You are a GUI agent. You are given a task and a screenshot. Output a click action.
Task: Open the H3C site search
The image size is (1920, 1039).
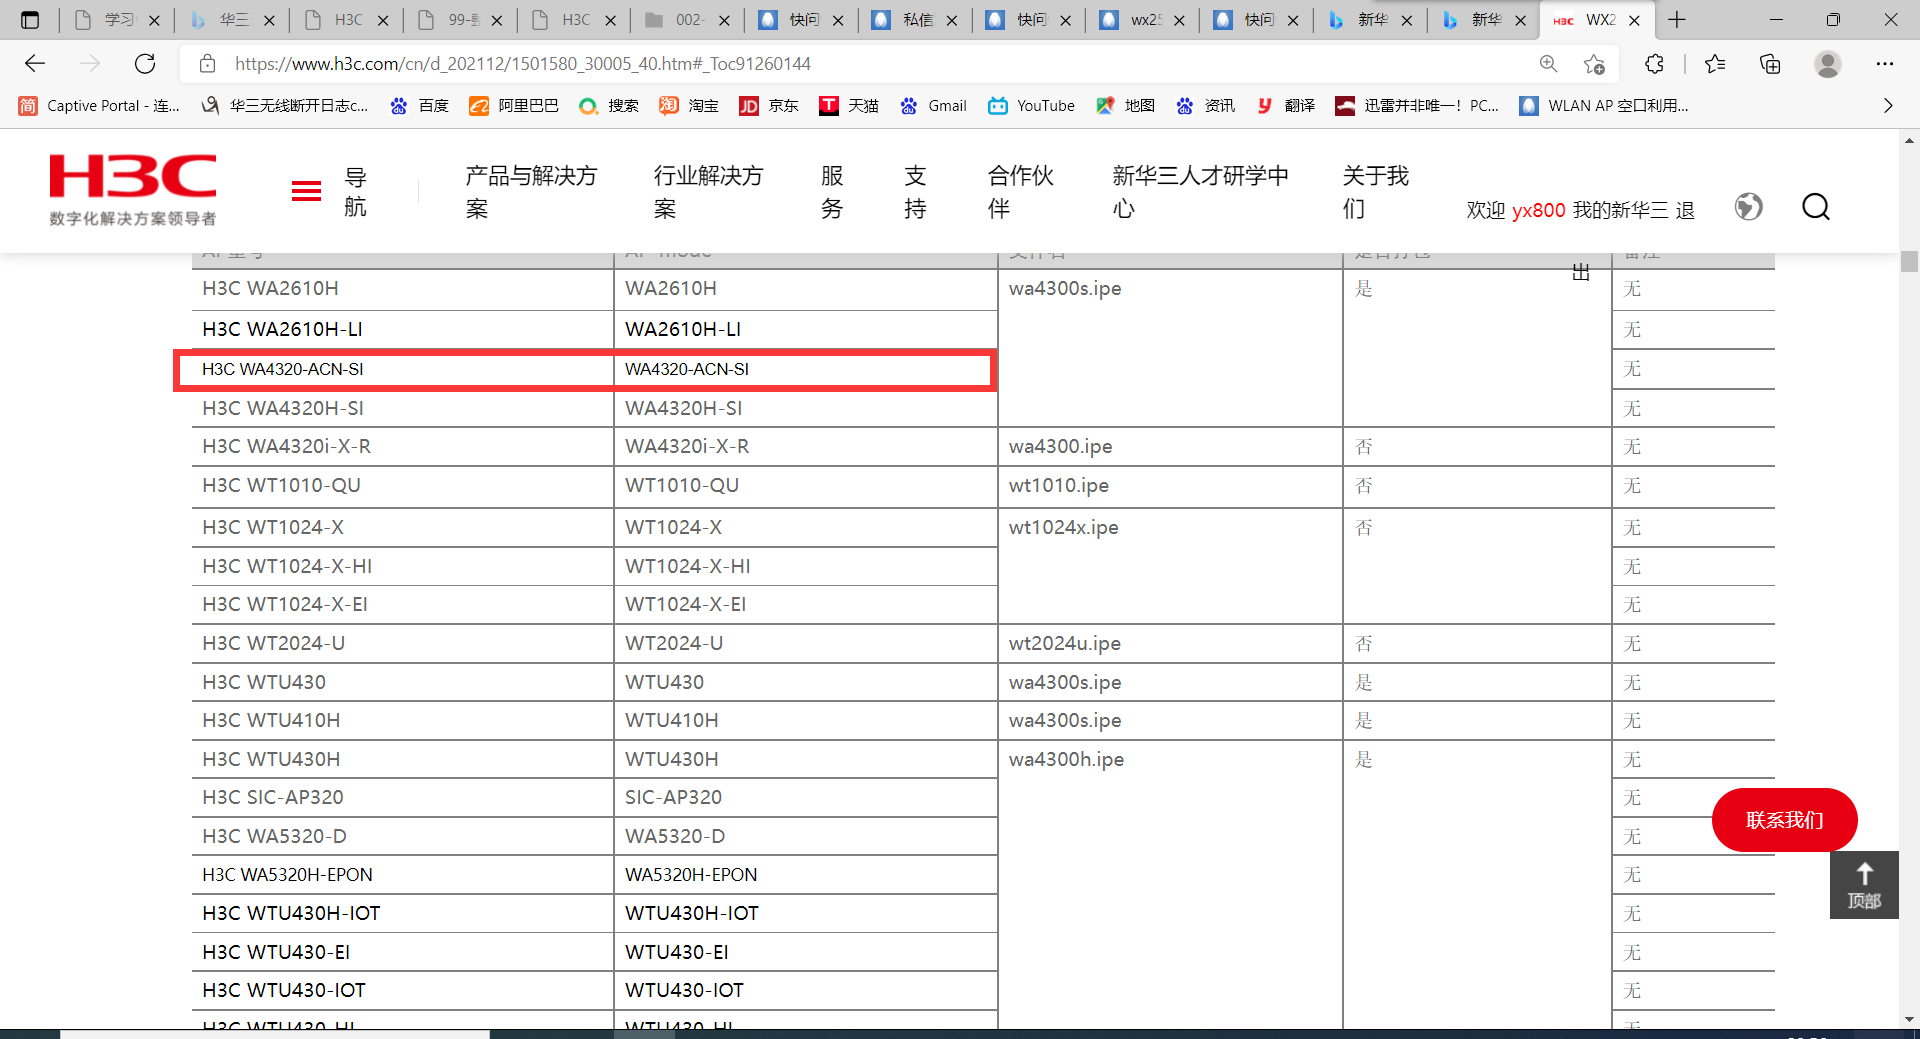(1816, 207)
